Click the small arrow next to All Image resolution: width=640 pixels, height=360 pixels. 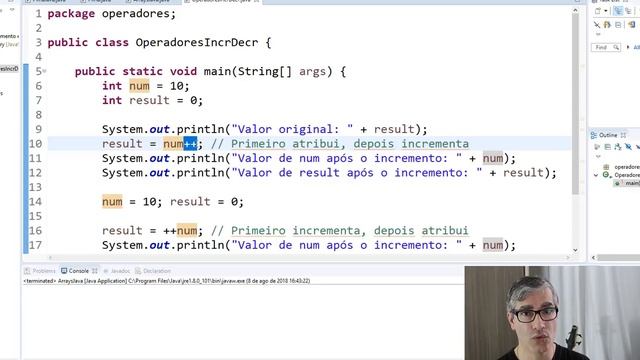click(x=628, y=47)
